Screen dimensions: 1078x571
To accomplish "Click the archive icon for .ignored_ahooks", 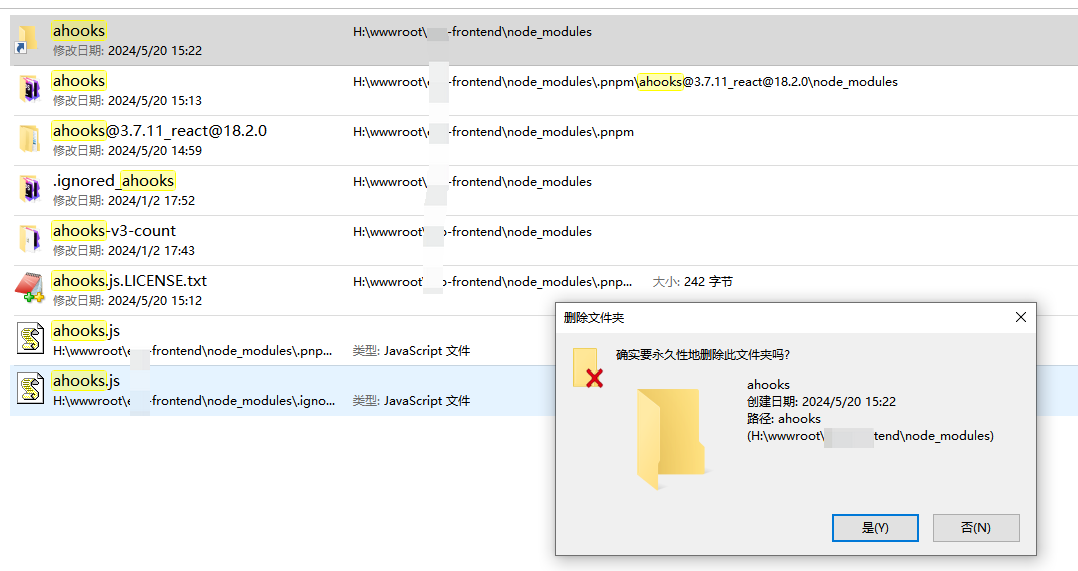I will (30, 189).
